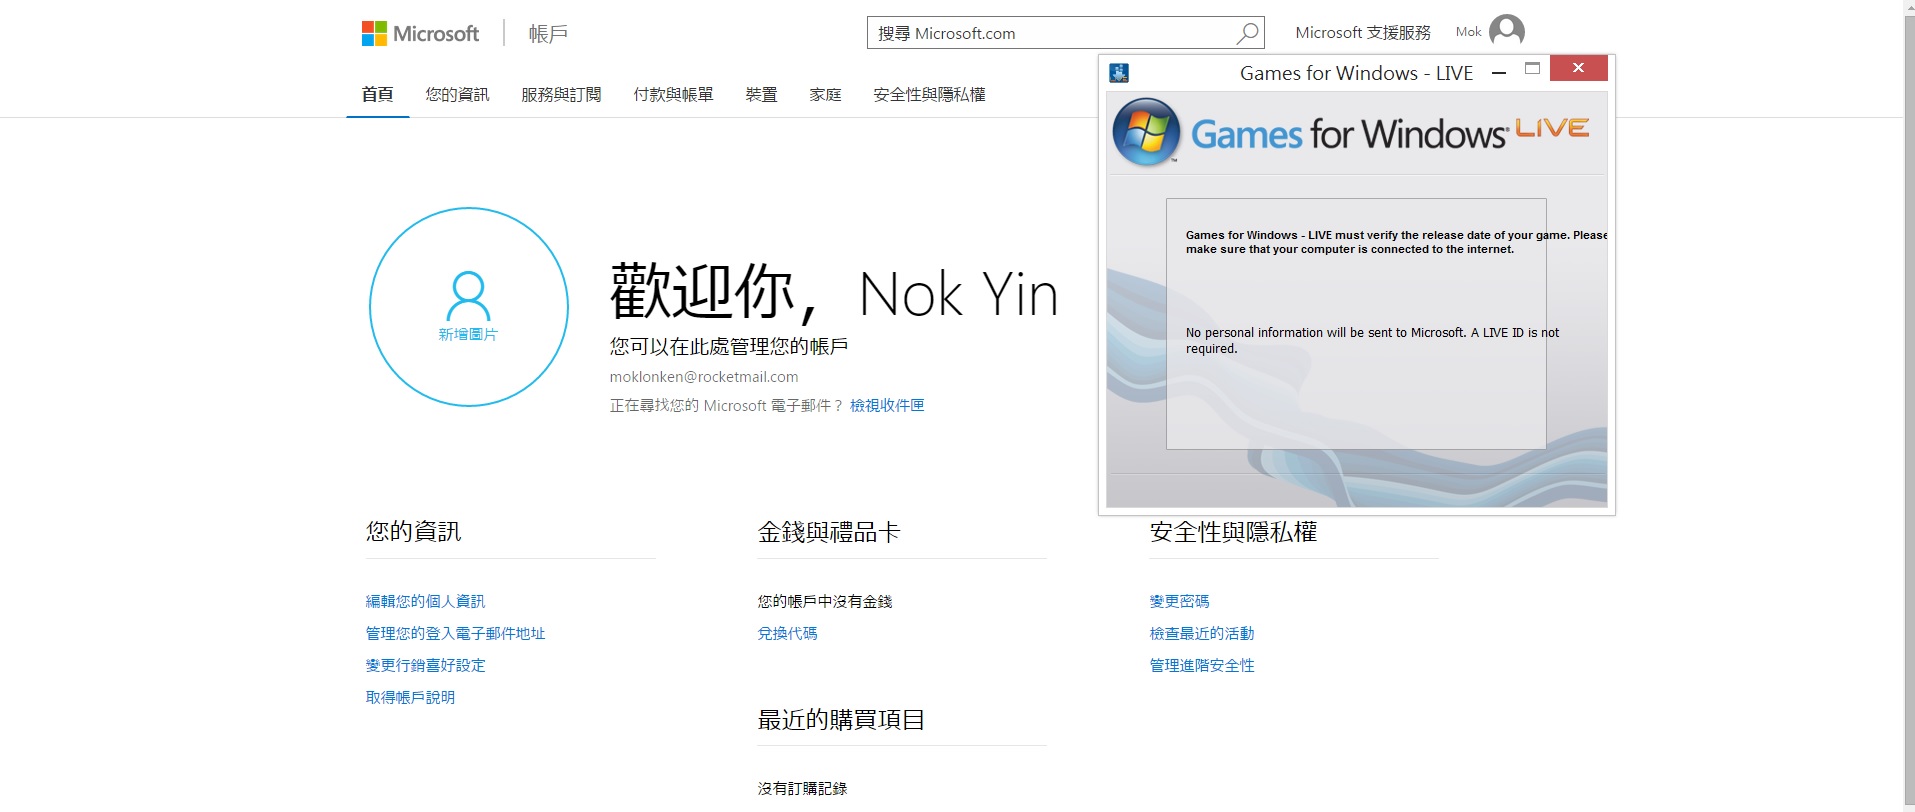Click the 帳戶 header link
This screenshot has width=1915, height=812.
[x=548, y=34]
